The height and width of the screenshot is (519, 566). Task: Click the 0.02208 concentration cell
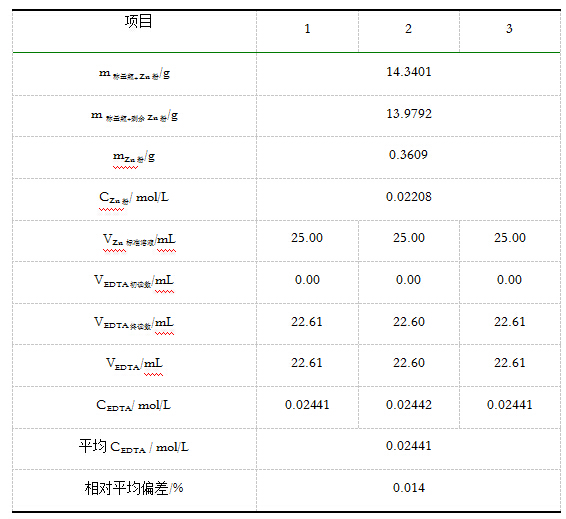pyautogui.click(x=409, y=200)
